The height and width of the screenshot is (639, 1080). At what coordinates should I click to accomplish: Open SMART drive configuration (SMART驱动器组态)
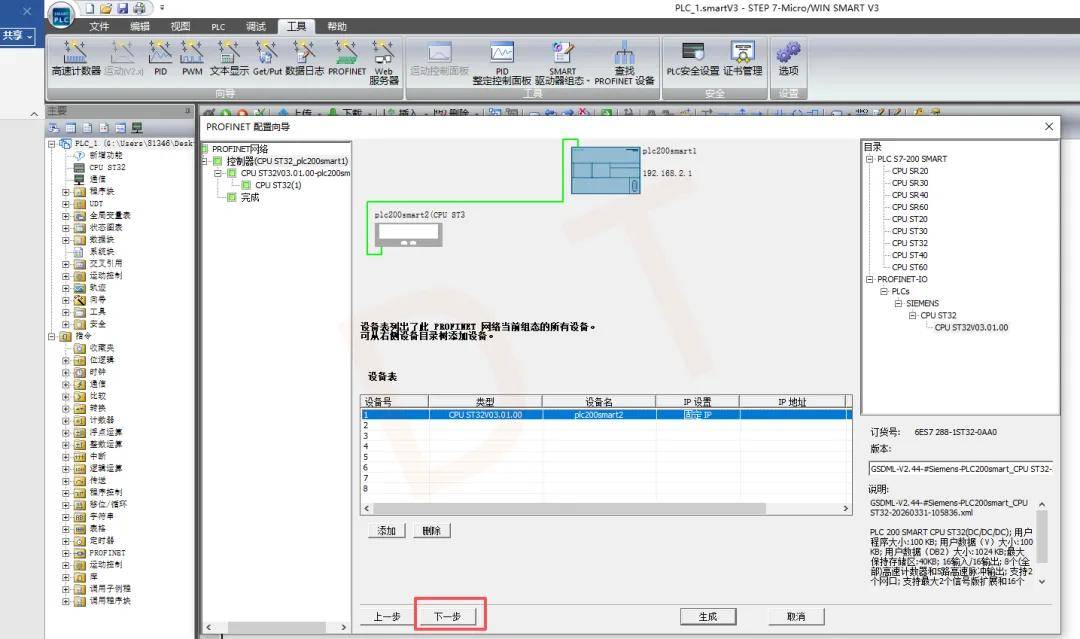click(562, 62)
